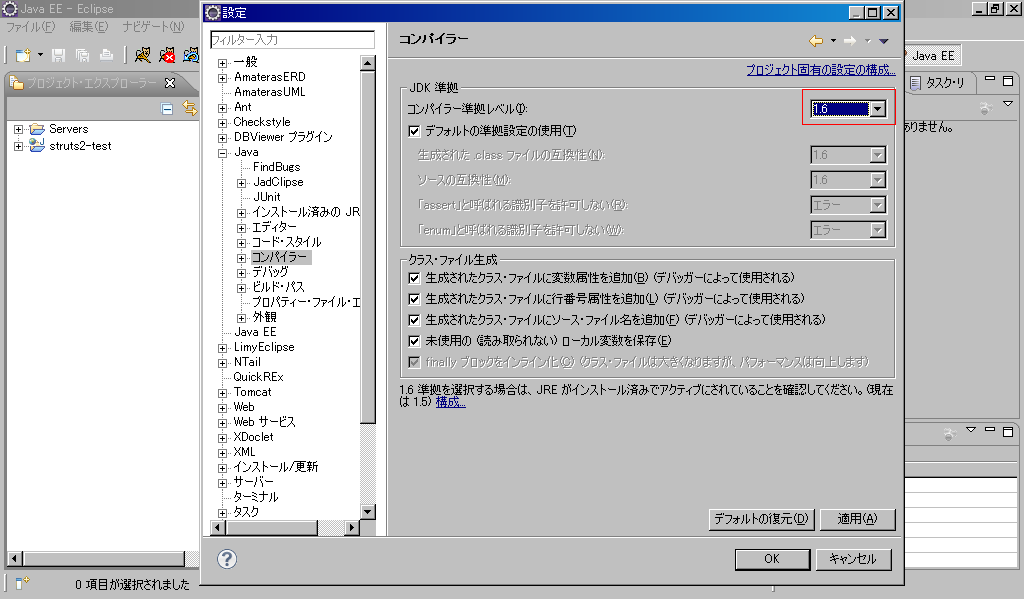
Task: Select AmaterasUML in preferences tree
Action: tap(270, 92)
